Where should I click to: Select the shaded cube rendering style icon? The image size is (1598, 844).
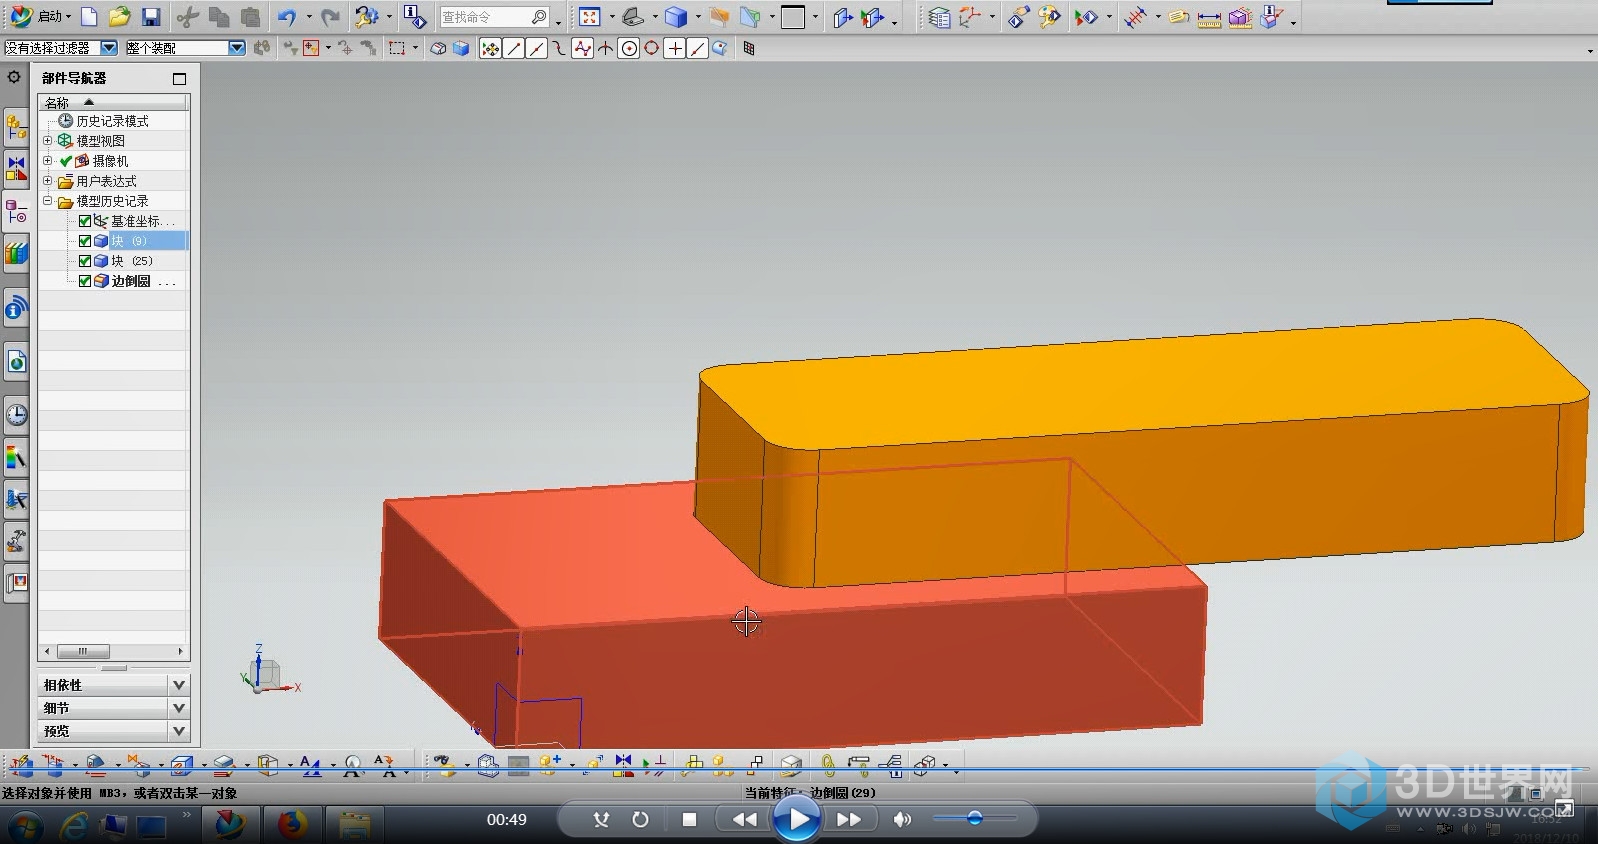coord(677,17)
